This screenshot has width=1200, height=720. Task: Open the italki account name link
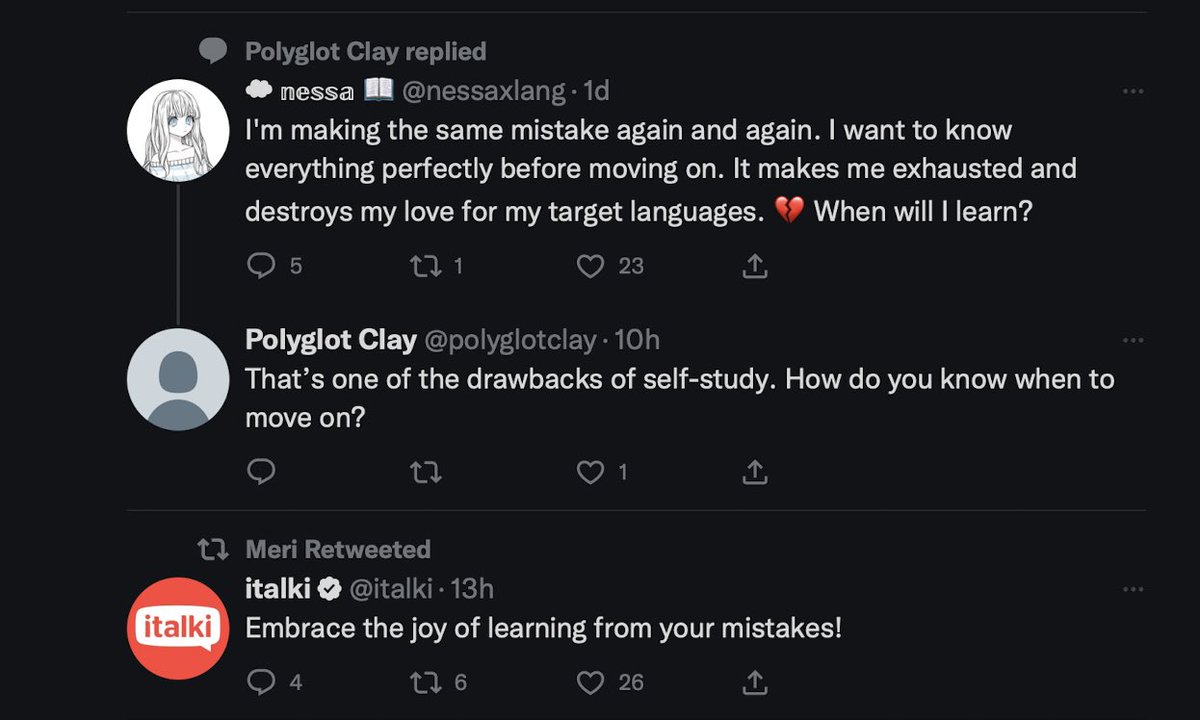pos(277,589)
